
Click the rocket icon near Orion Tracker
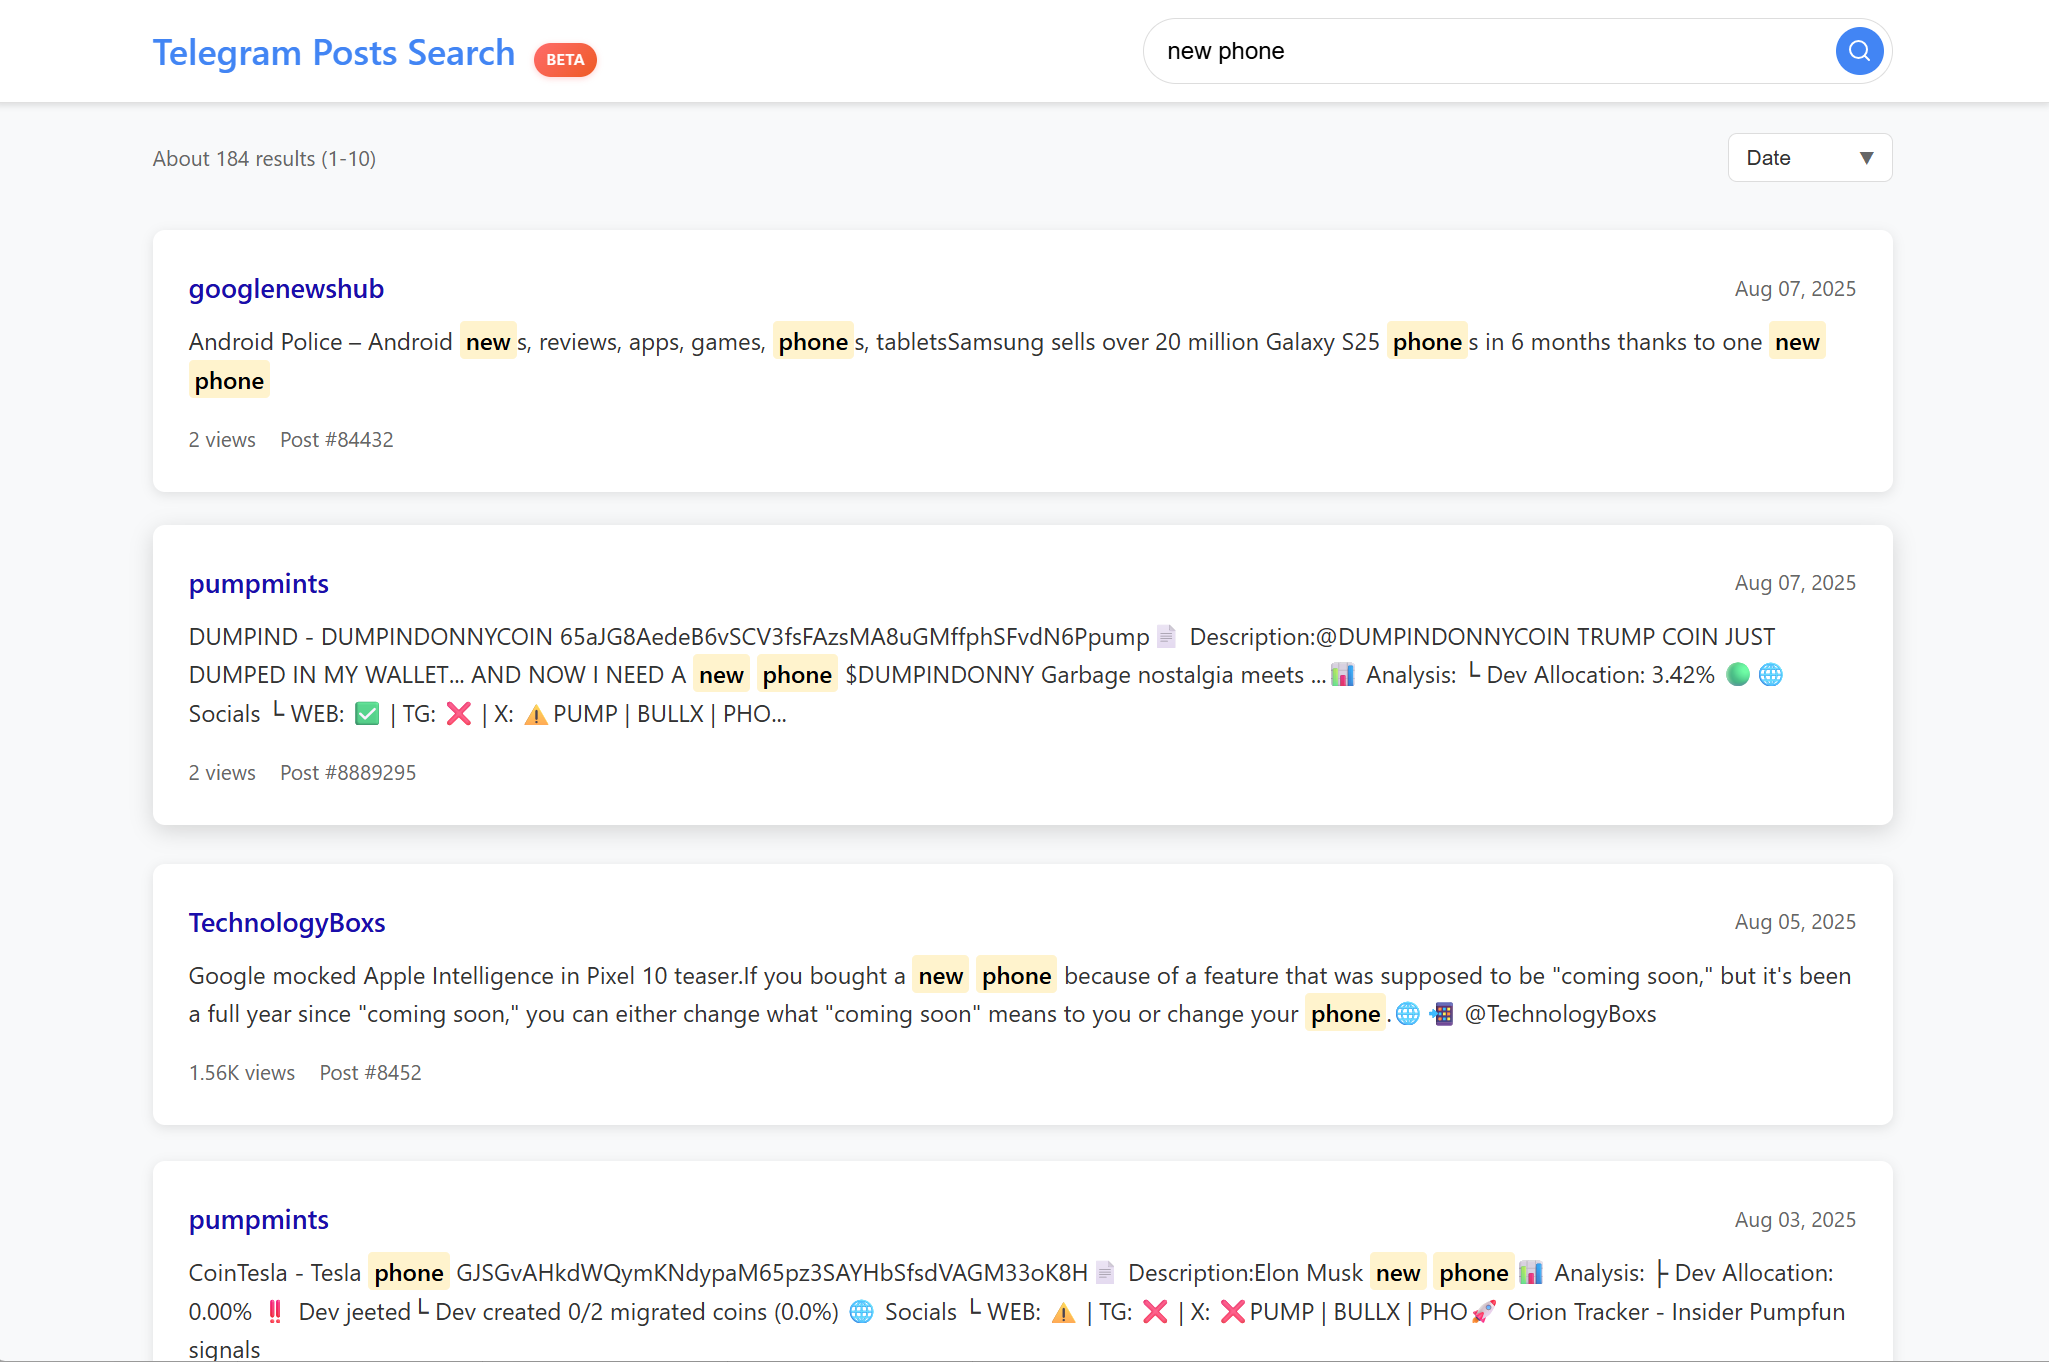tap(1482, 1311)
